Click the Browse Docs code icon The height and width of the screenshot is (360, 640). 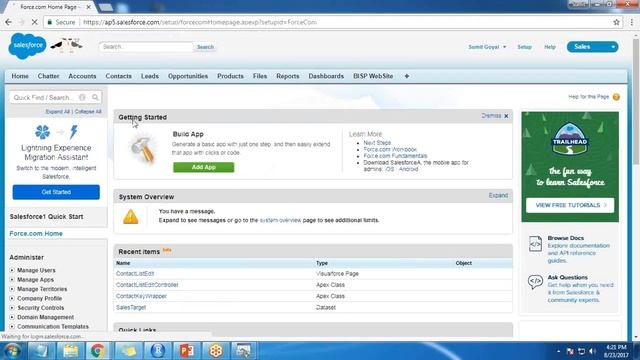[x=535, y=244]
